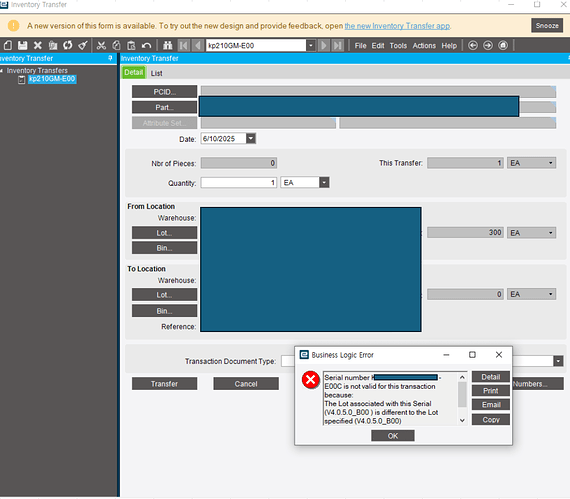Expand the Quantity EA unit dropdown
Screen dimensions: 570x499
click(x=324, y=182)
